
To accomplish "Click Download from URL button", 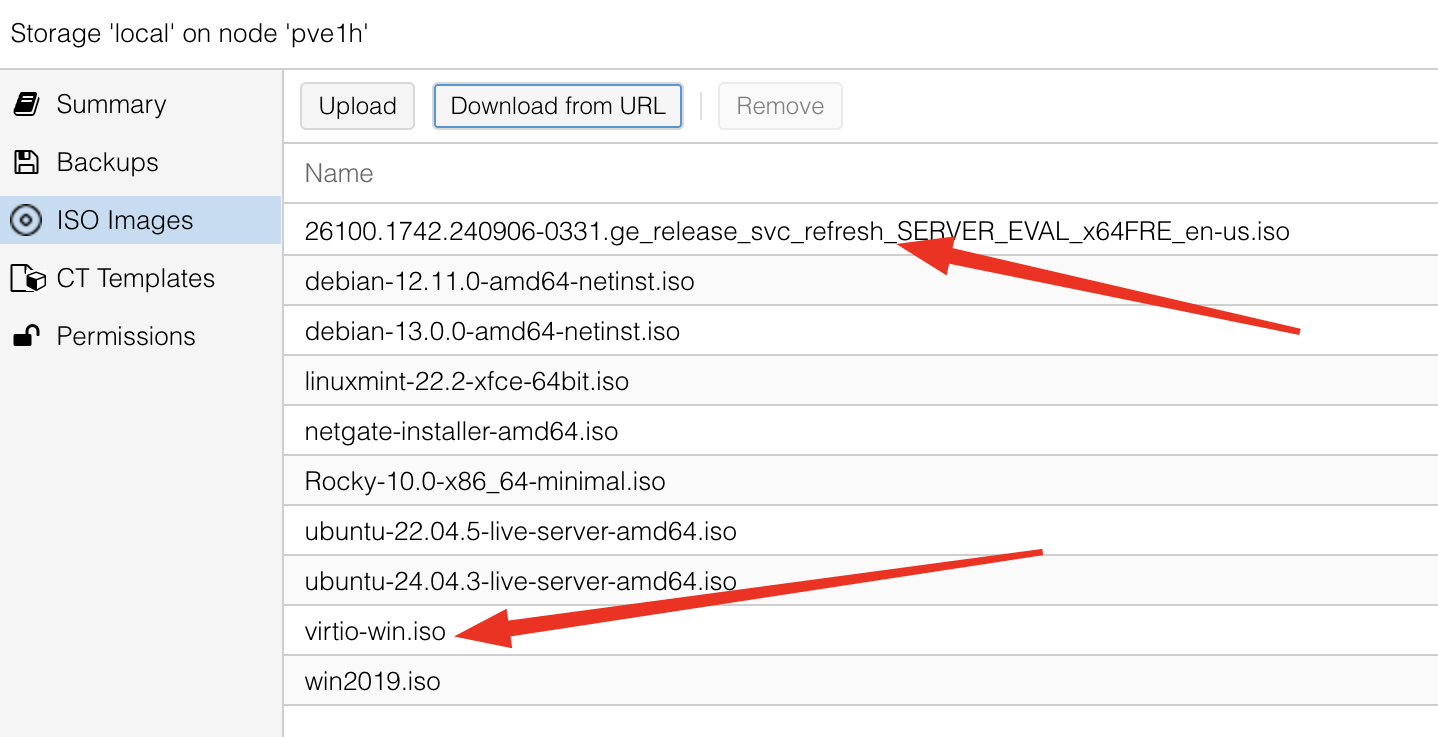I will [x=557, y=106].
